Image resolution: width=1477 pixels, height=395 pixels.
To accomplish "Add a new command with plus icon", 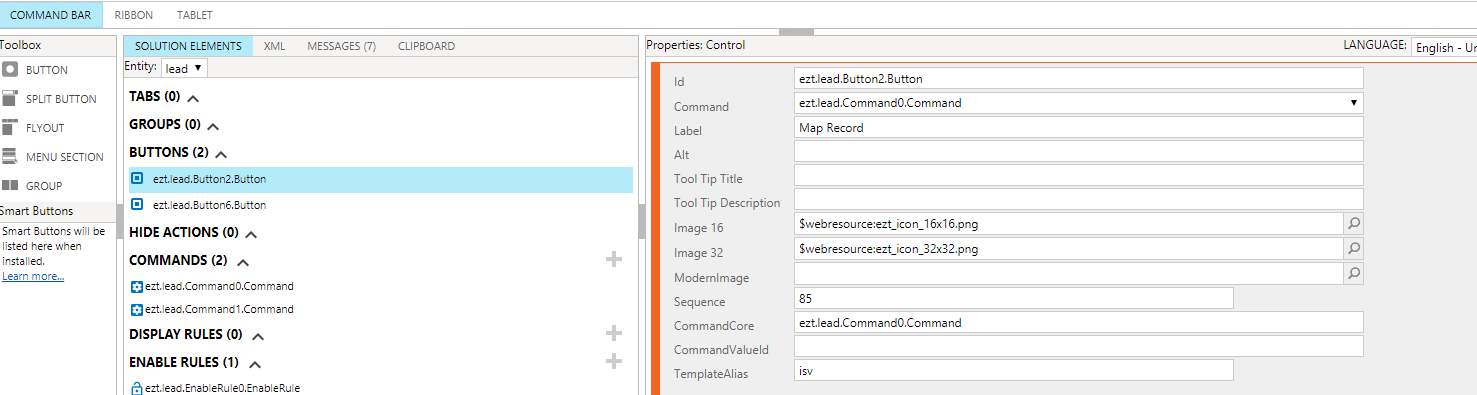I will coord(614,260).
